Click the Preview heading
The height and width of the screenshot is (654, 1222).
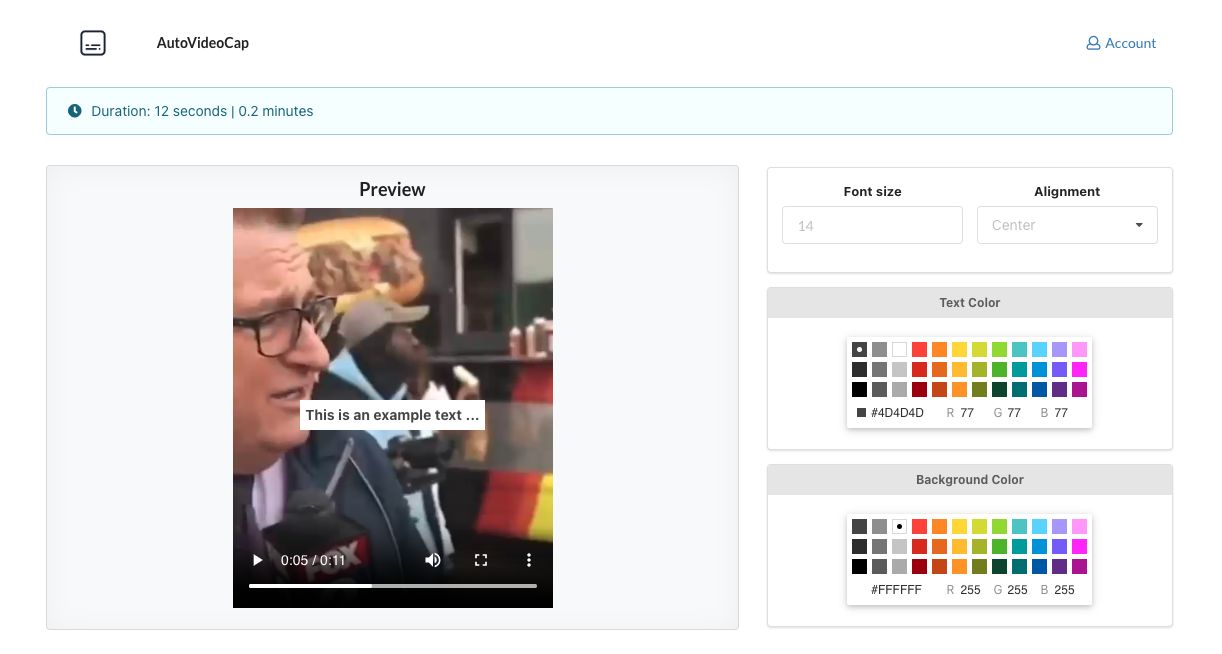click(x=392, y=189)
